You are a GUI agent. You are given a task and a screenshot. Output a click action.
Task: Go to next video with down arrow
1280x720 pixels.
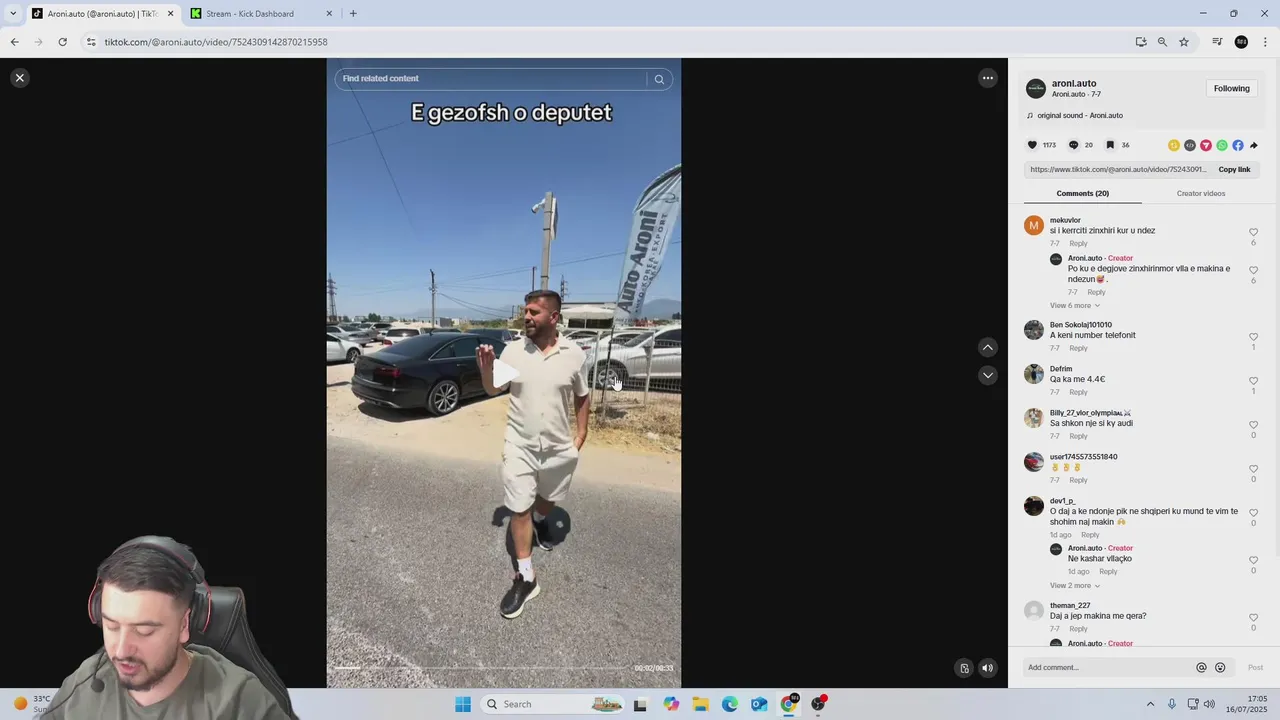(x=987, y=375)
